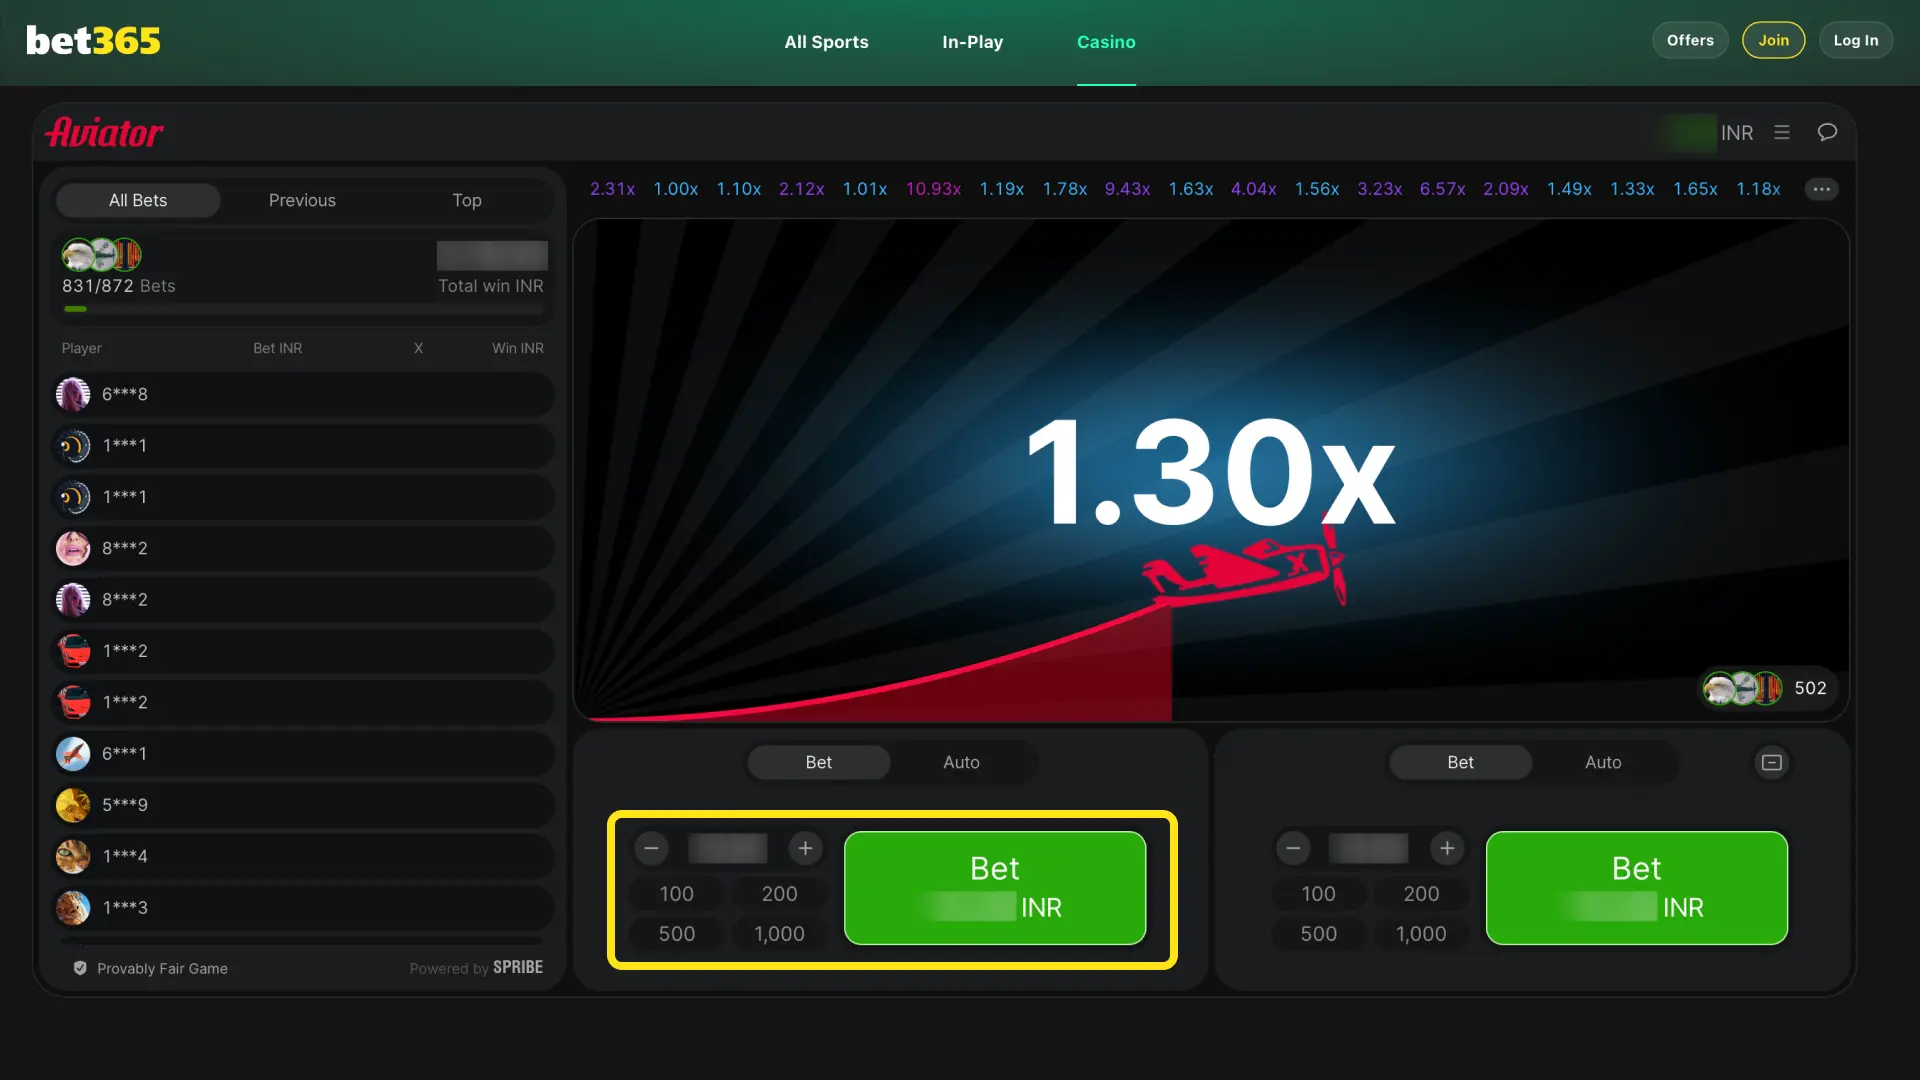Set right bet to 500
The width and height of the screenshot is (1920, 1080).
[1319, 934]
